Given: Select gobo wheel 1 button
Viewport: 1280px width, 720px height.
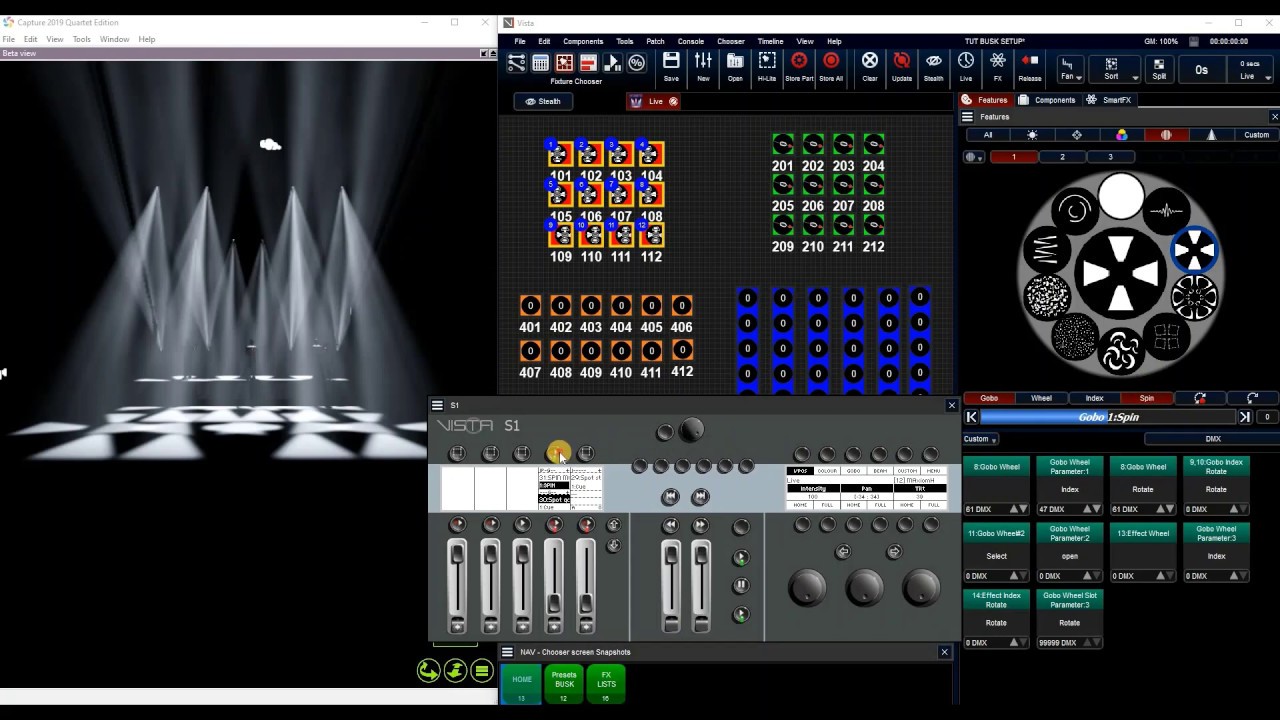Looking at the screenshot, I should (1013, 157).
